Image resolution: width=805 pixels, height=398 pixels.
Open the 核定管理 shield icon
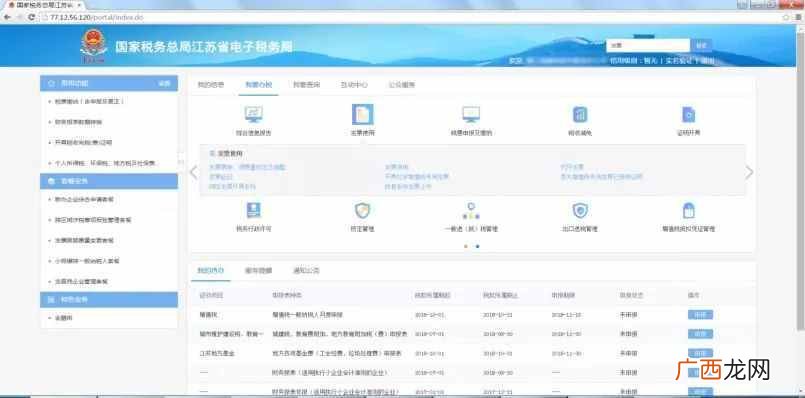coord(362,210)
